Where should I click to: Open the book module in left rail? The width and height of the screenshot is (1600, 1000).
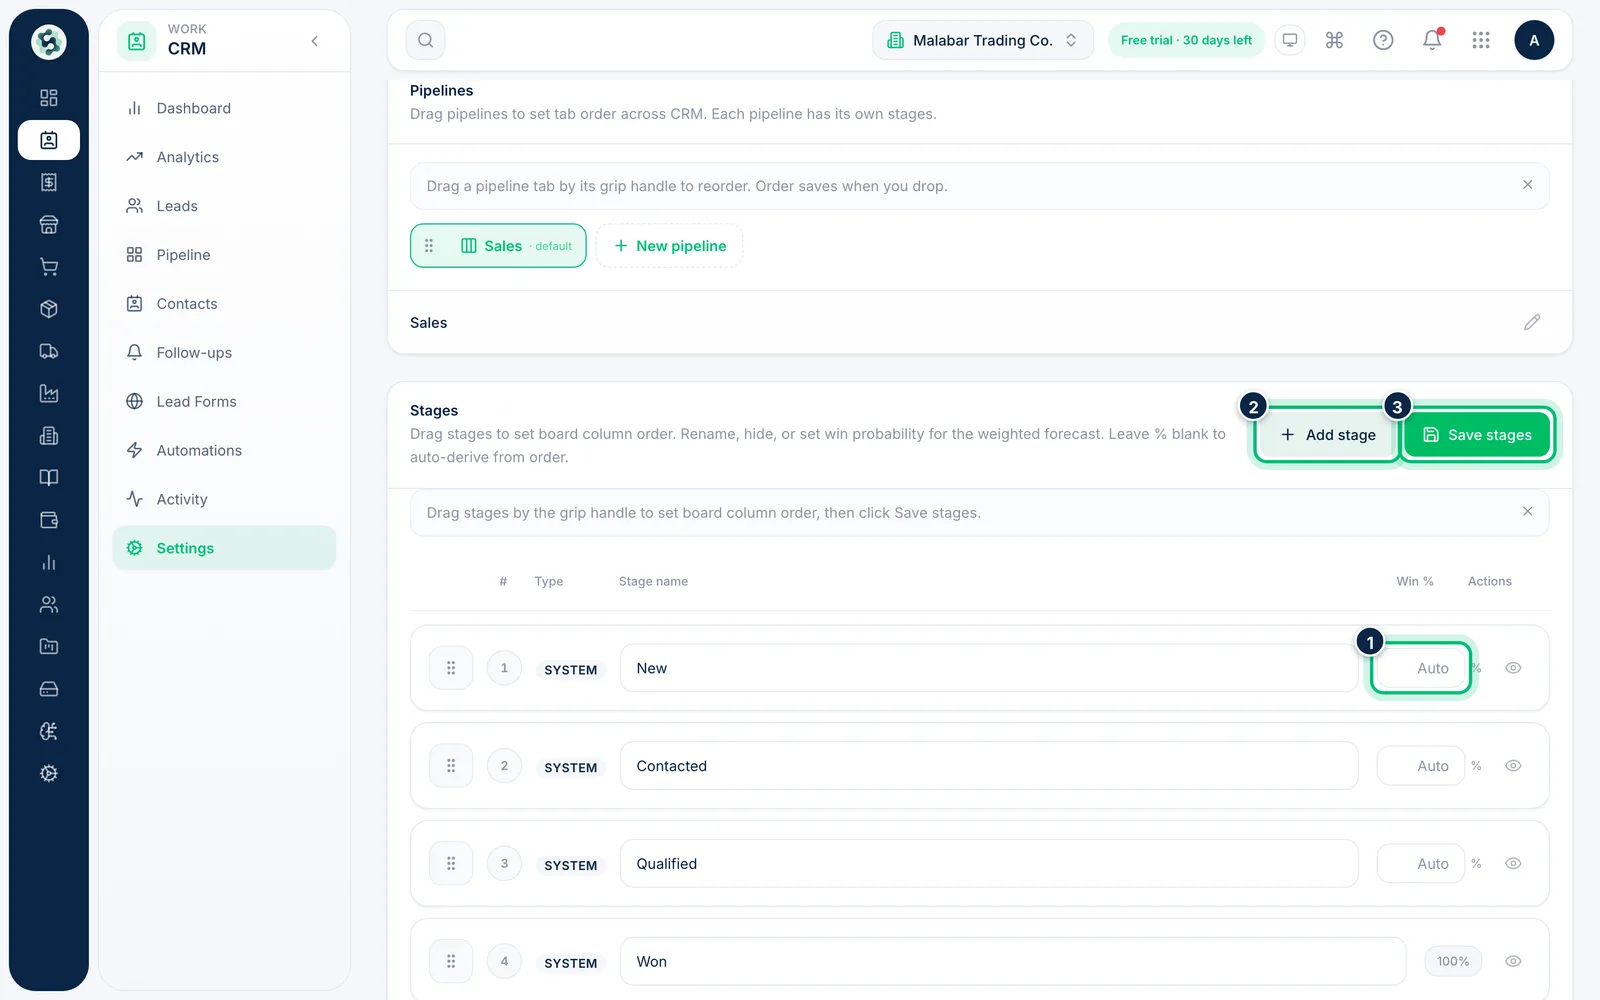click(x=49, y=478)
